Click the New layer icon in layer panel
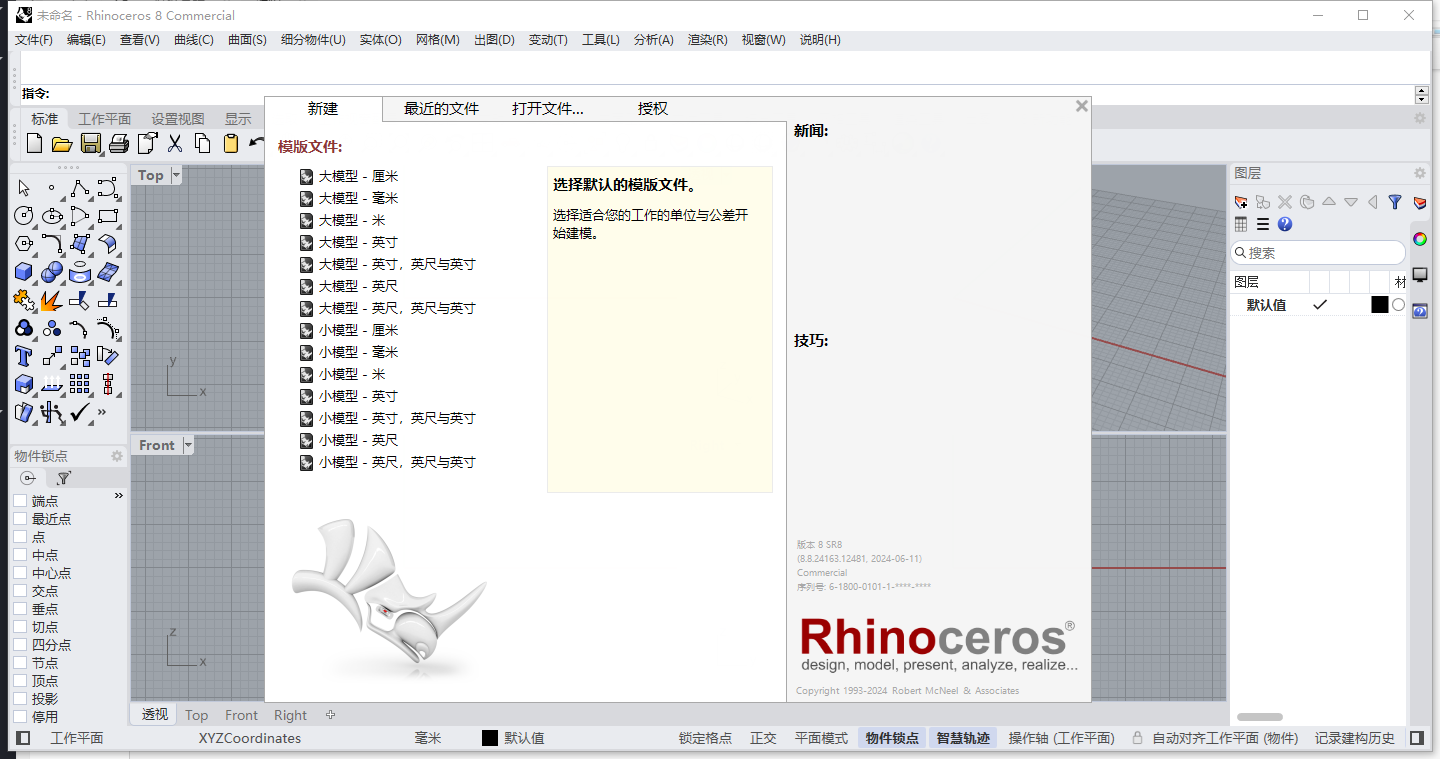 [x=1241, y=202]
